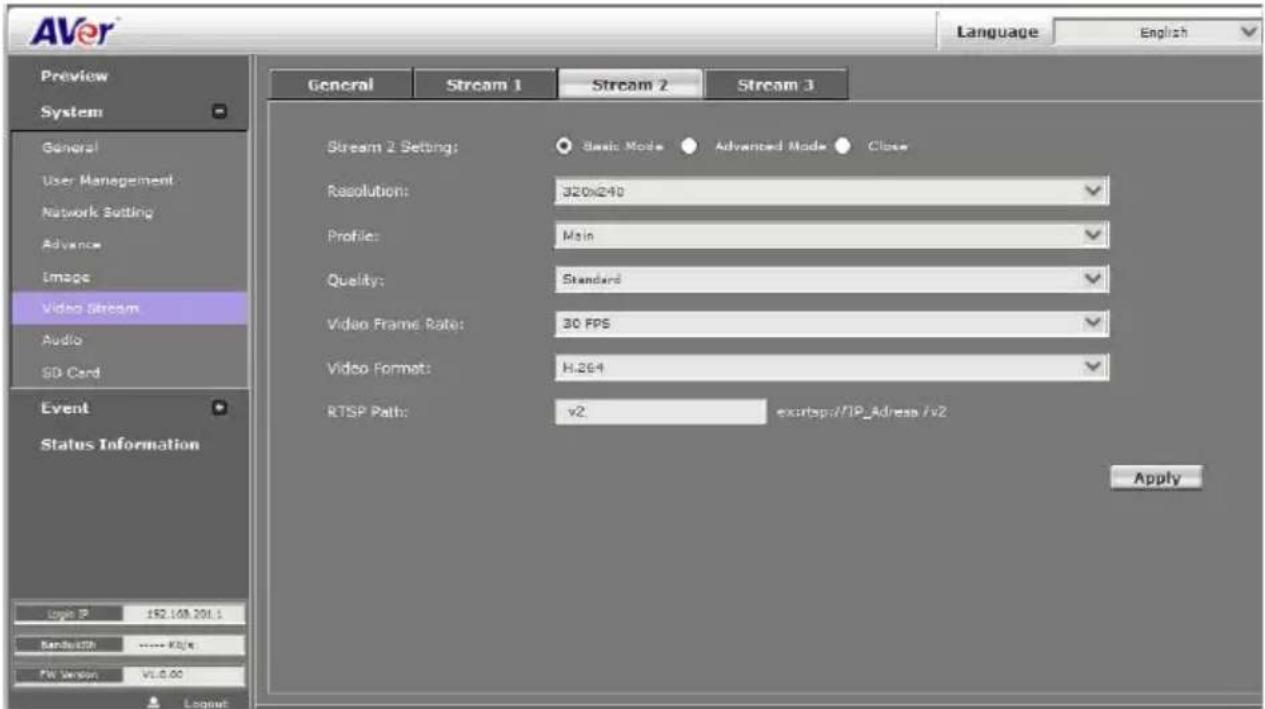Click the Stream 2 Setting label
1265x709 pixels.
tap(393, 147)
